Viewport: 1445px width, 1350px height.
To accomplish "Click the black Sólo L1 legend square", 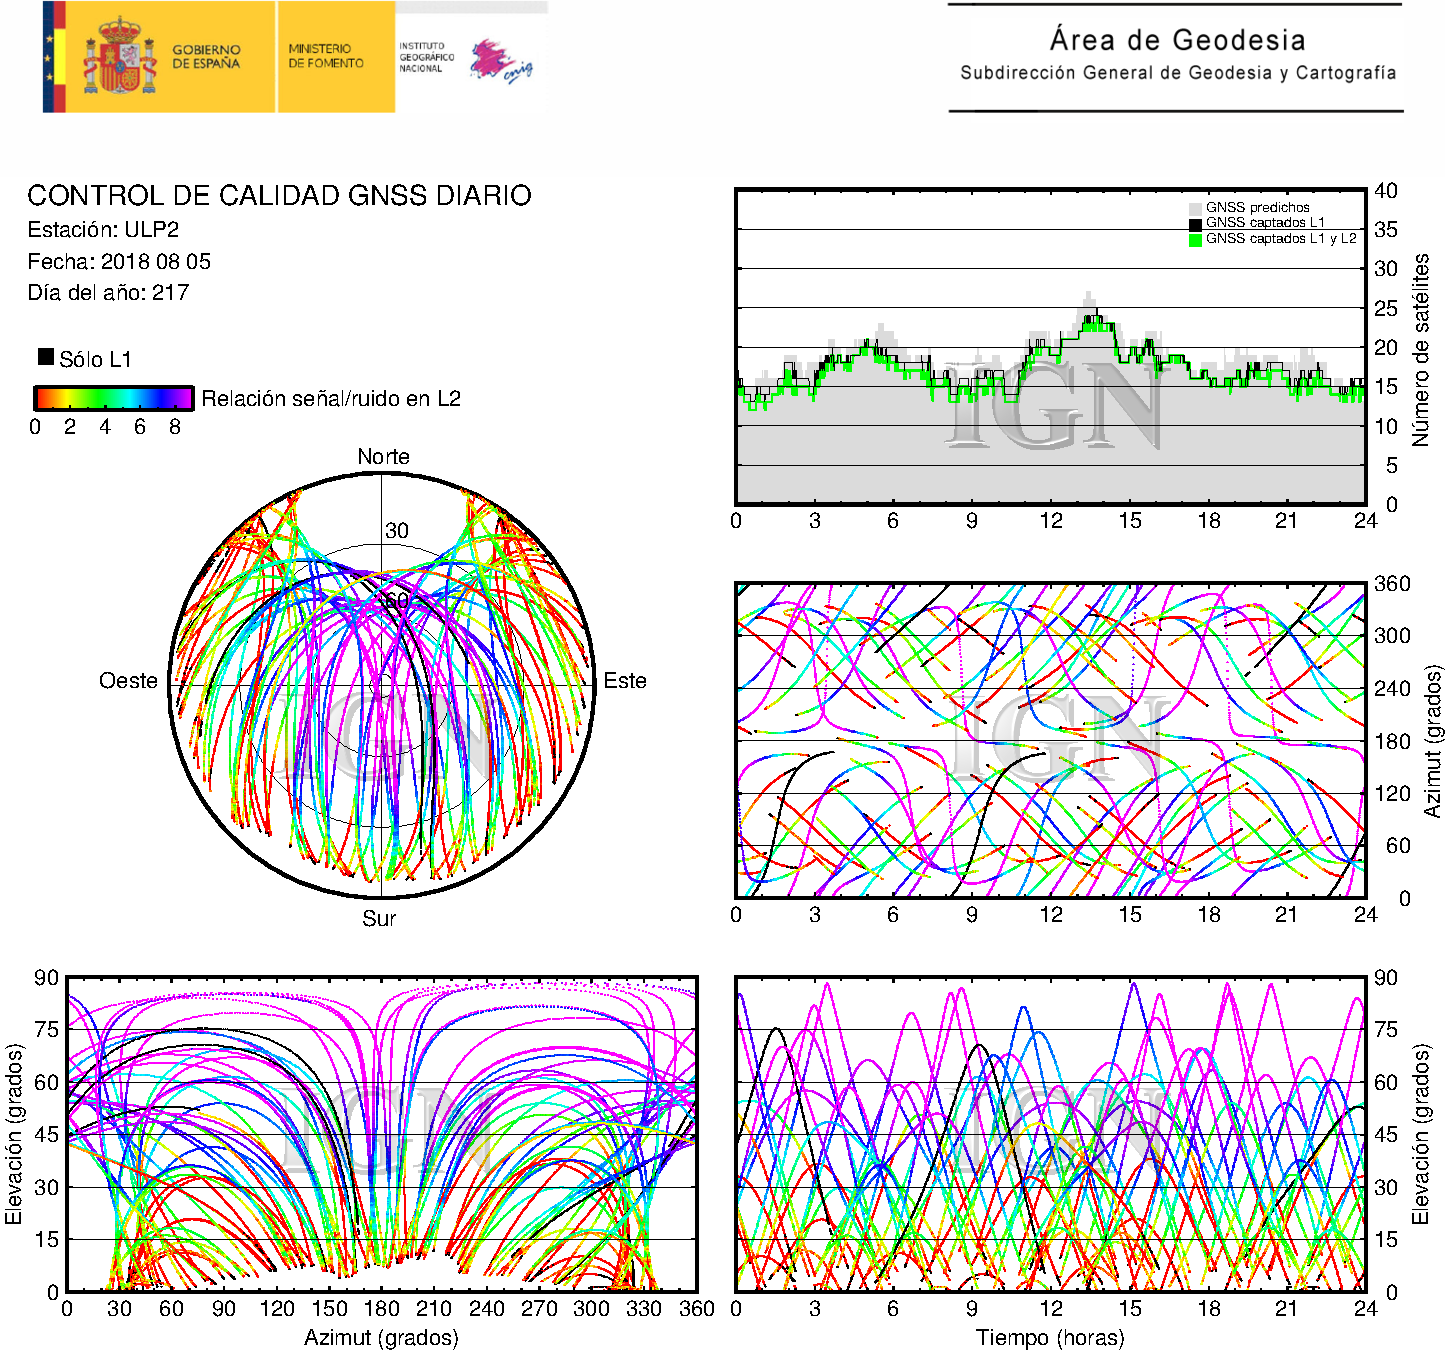I will 46,357.
